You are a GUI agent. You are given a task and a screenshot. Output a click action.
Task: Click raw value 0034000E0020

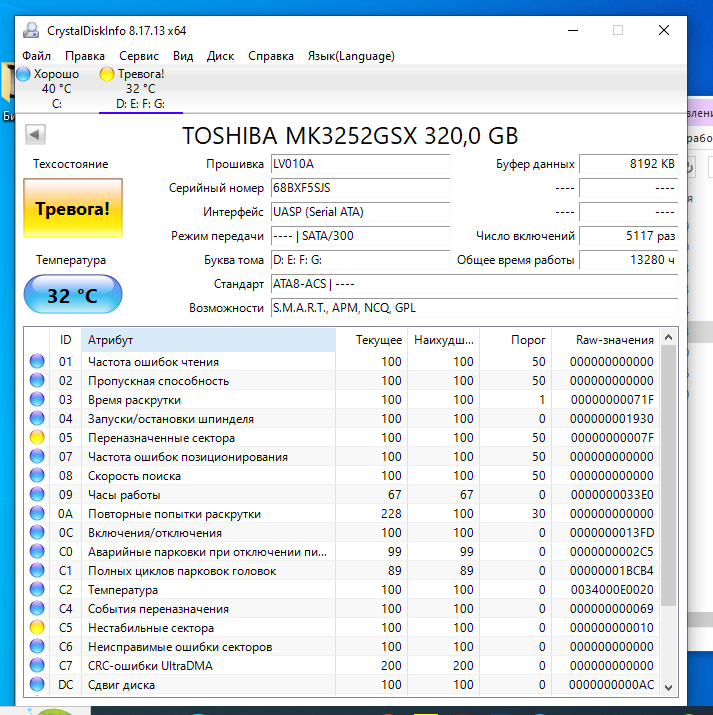612,590
